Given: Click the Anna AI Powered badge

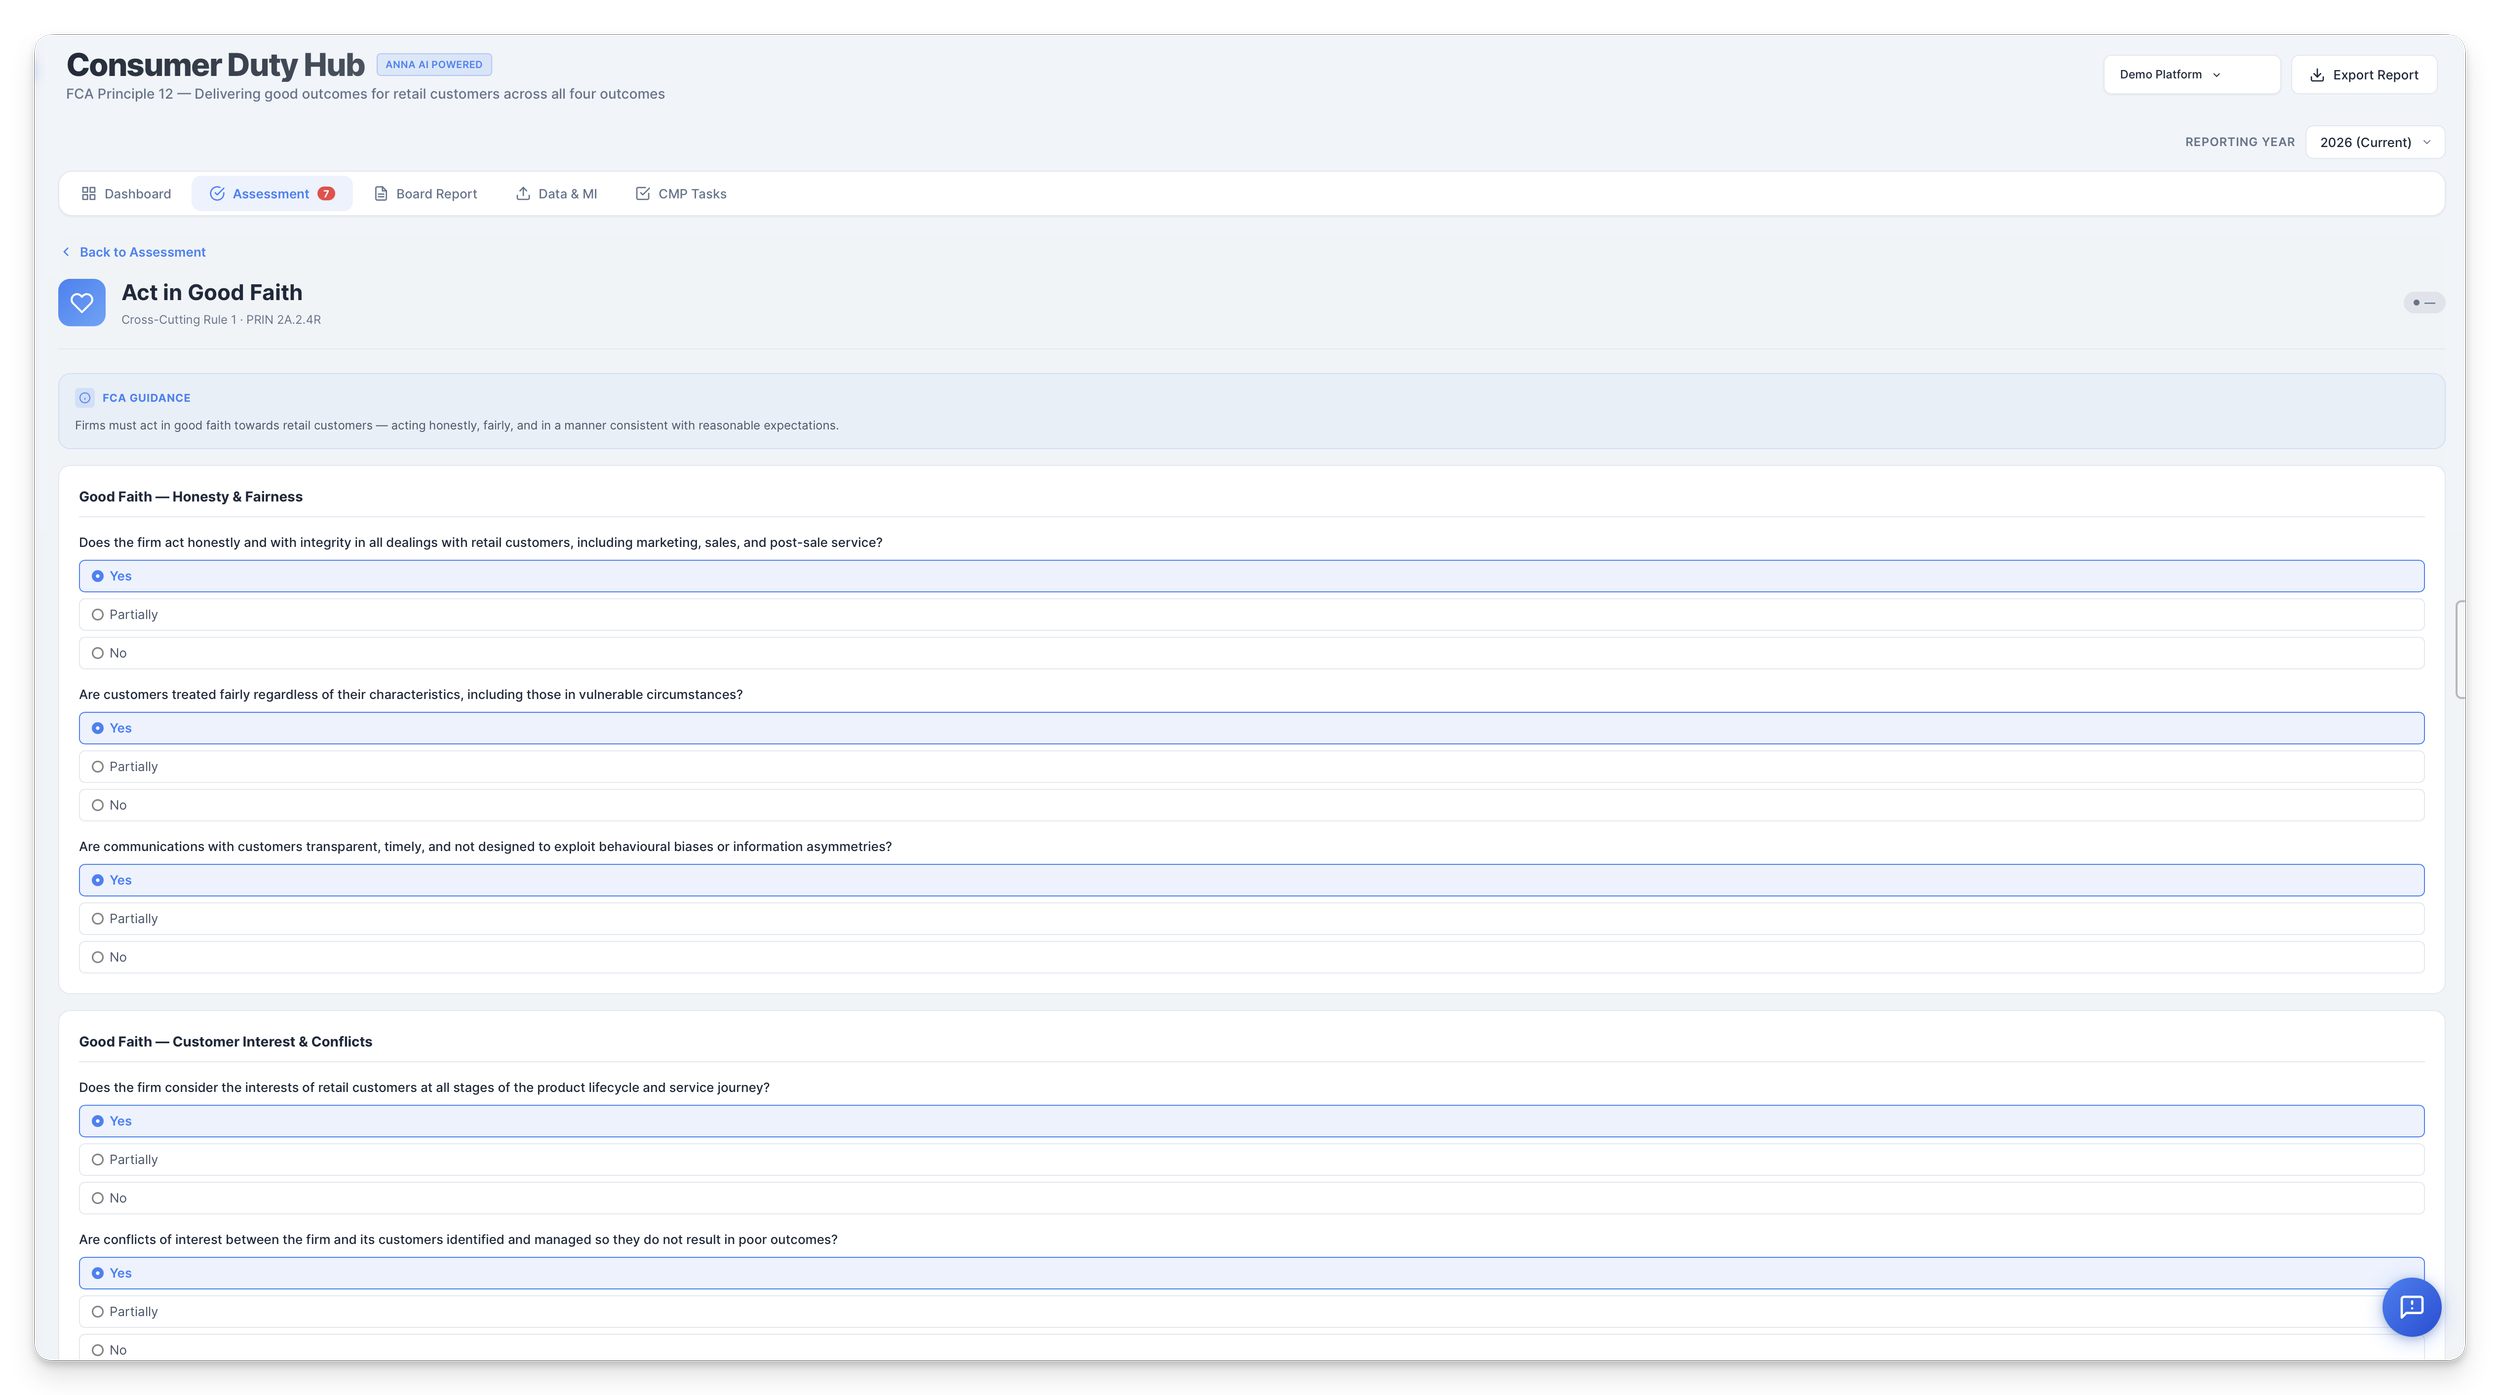Looking at the screenshot, I should coord(434,65).
